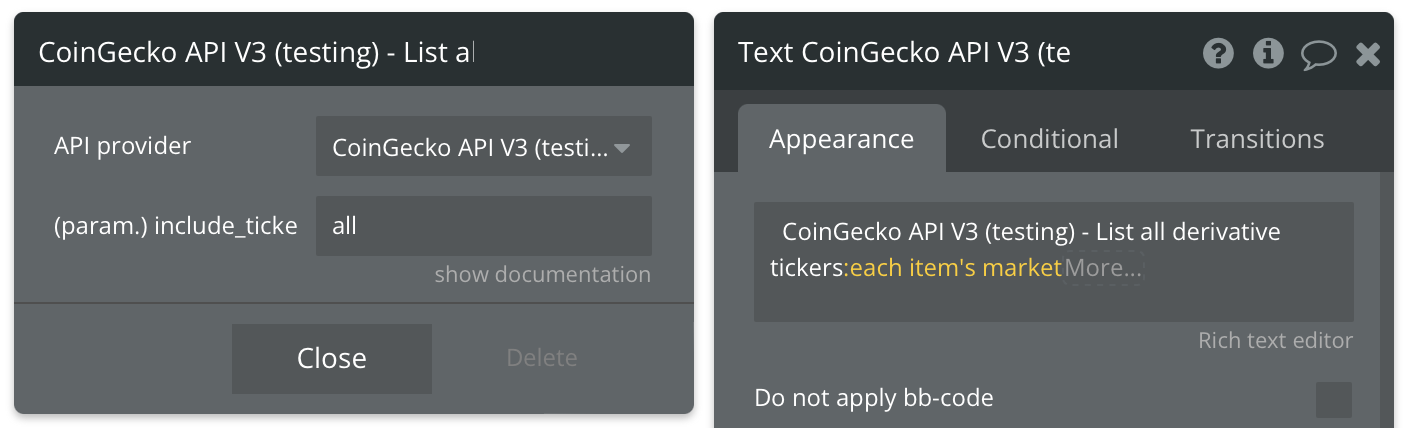
Task: Enable the Do not apply bb-code checkbox
Action: point(1334,399)
